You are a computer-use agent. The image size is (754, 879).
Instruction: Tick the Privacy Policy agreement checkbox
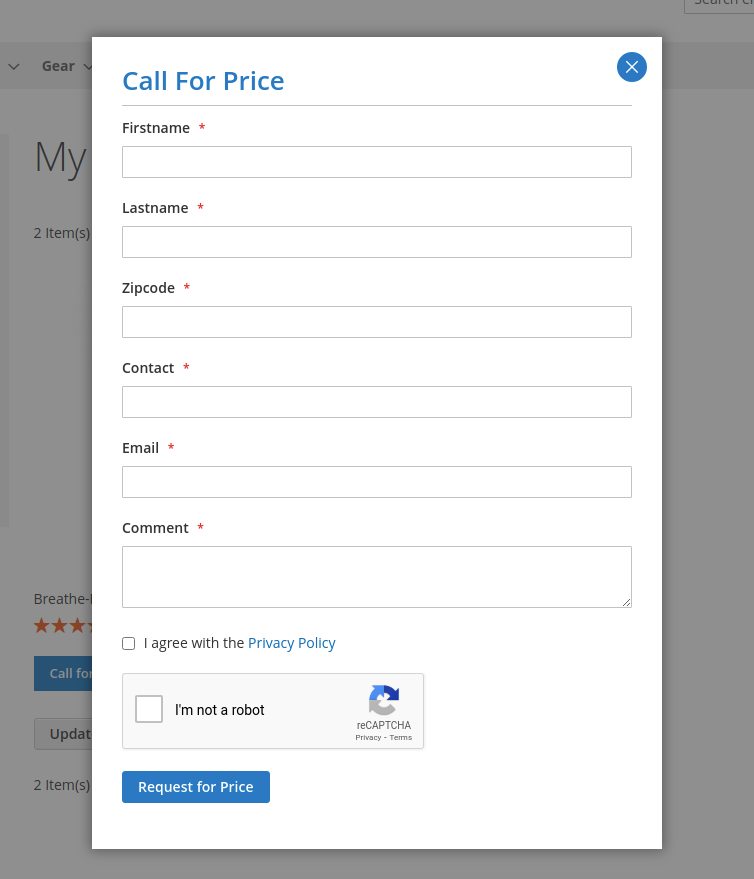pos(128,643)
